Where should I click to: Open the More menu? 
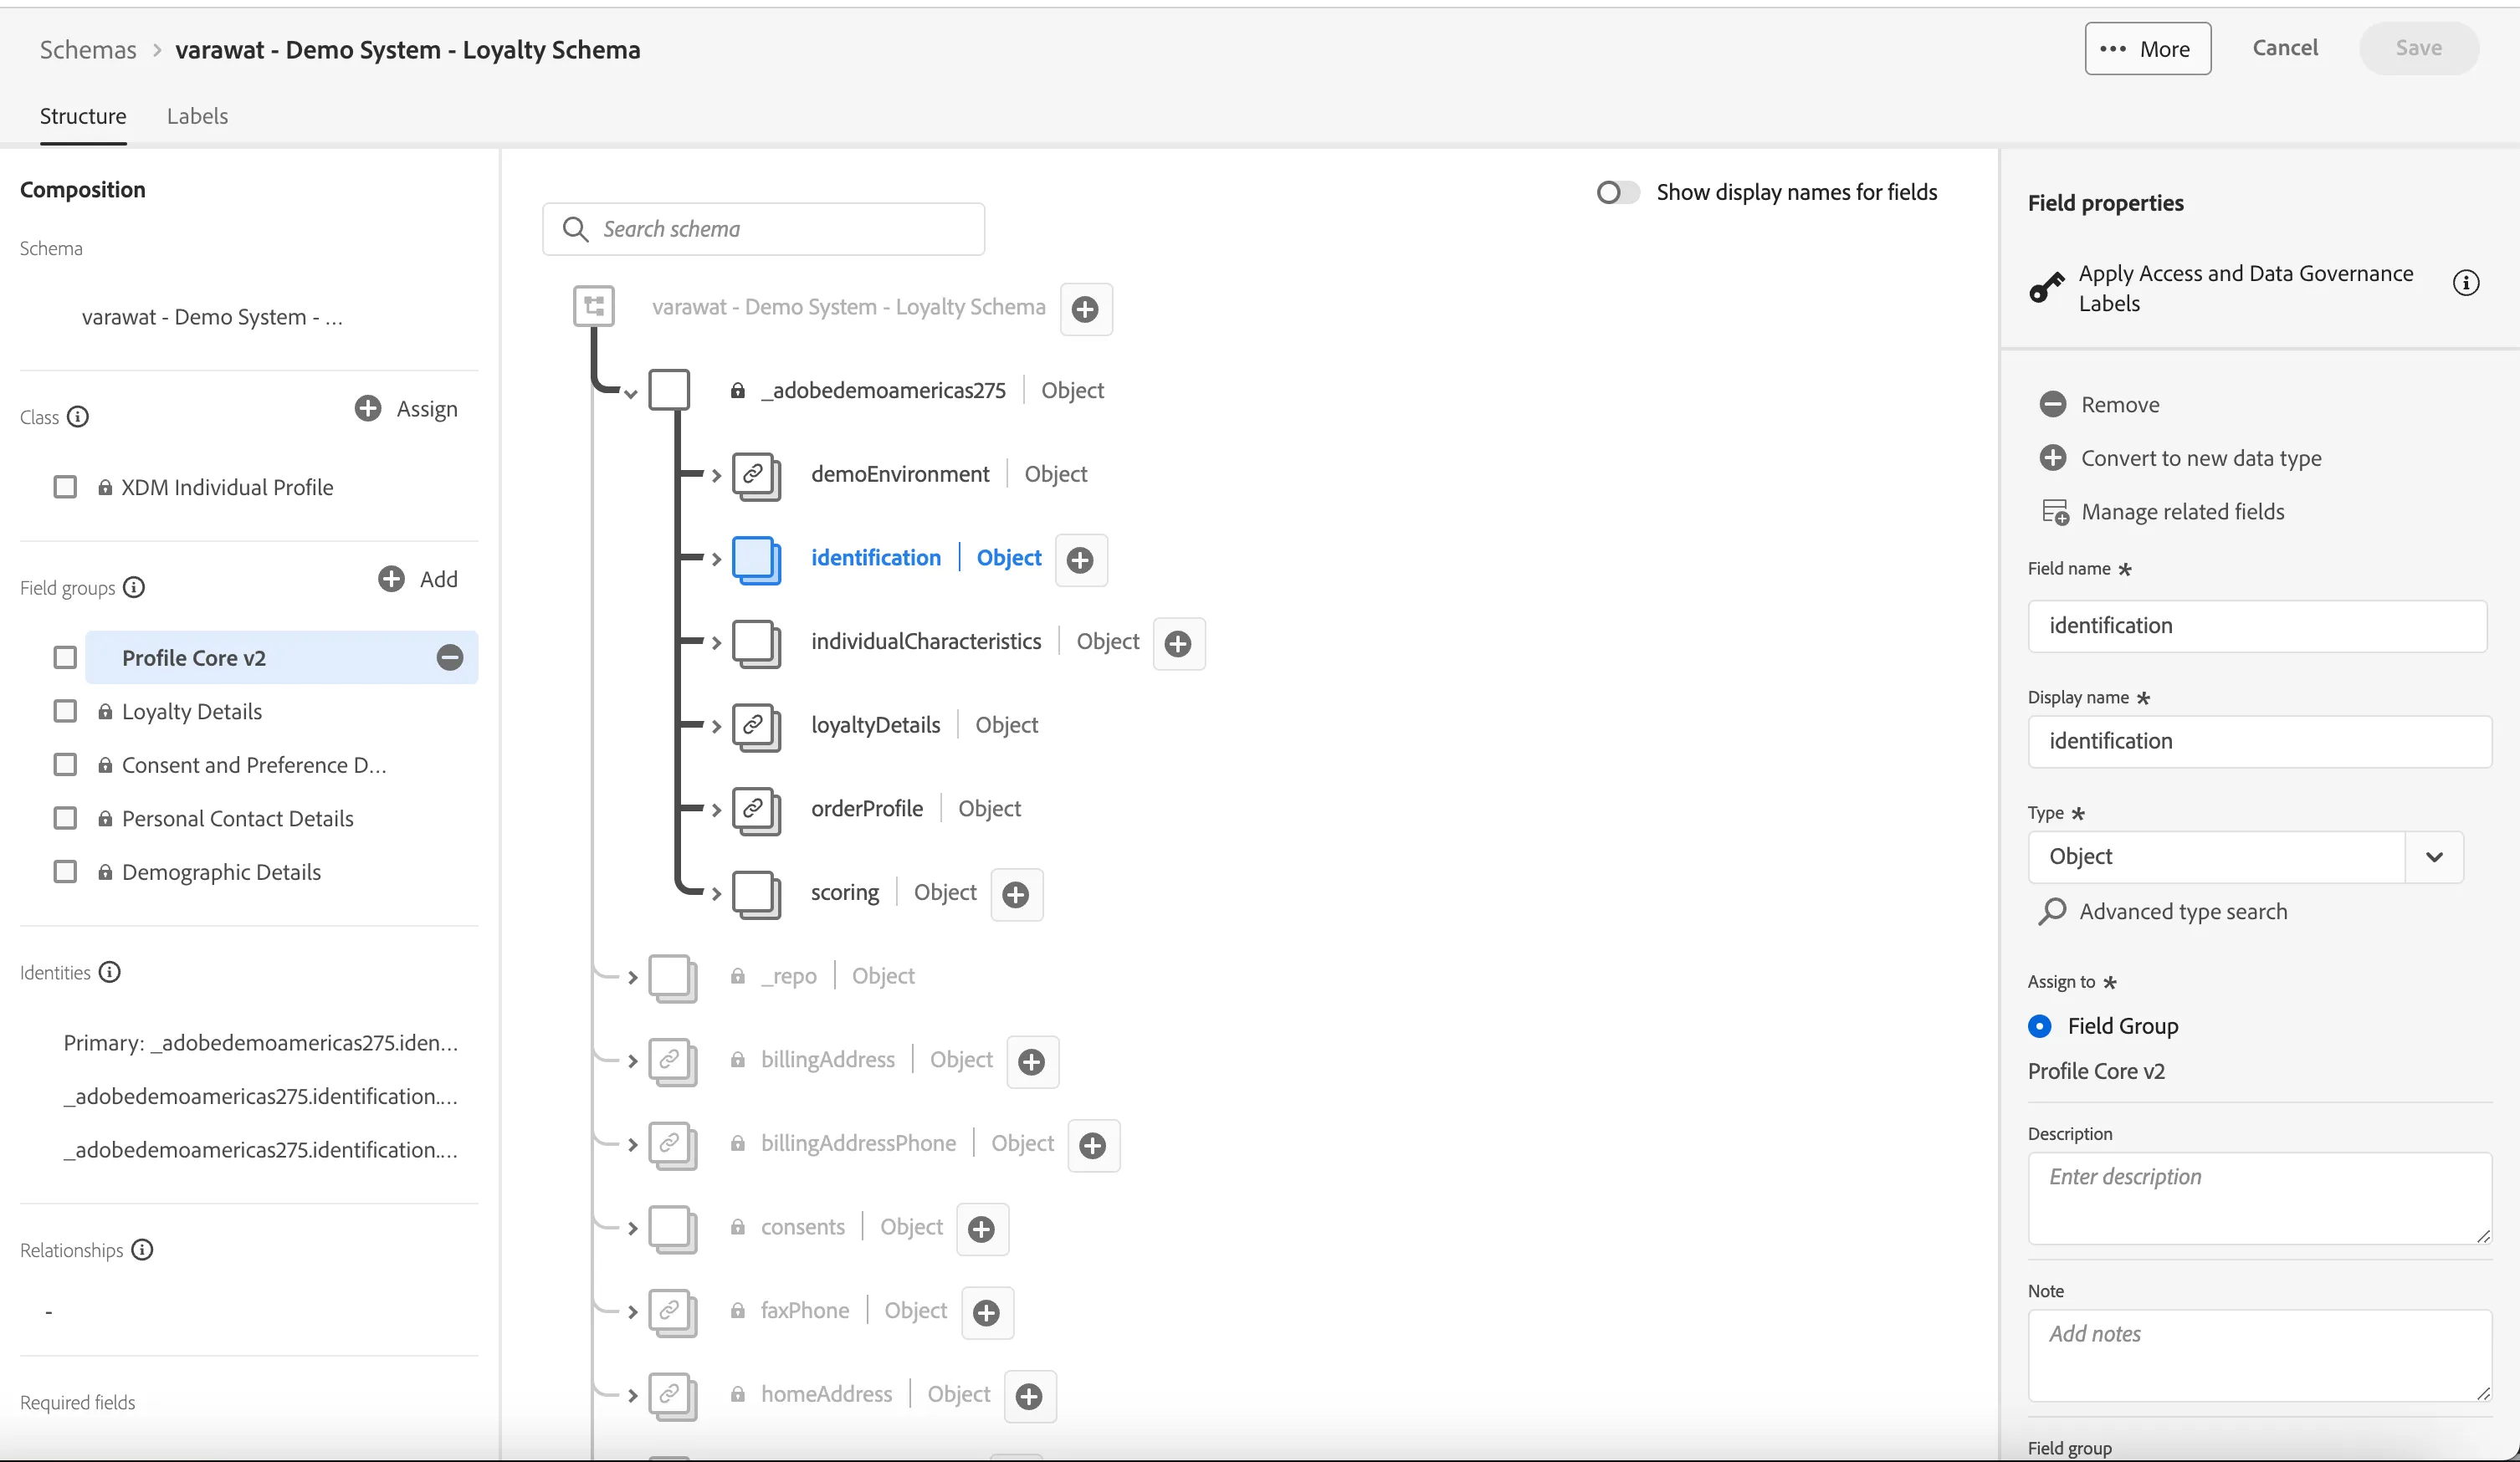(x=2147, y=48)
